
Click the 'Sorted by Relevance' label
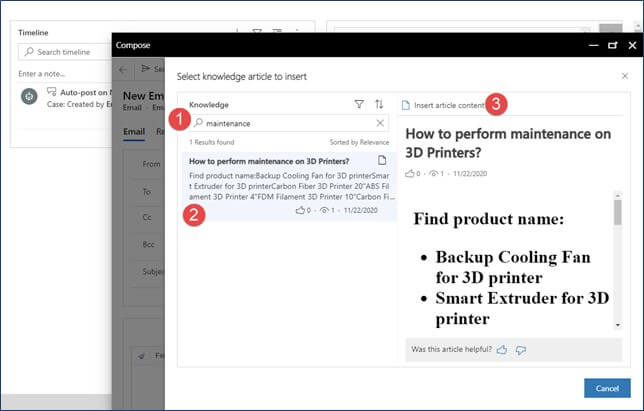click(x=359, y=142)
